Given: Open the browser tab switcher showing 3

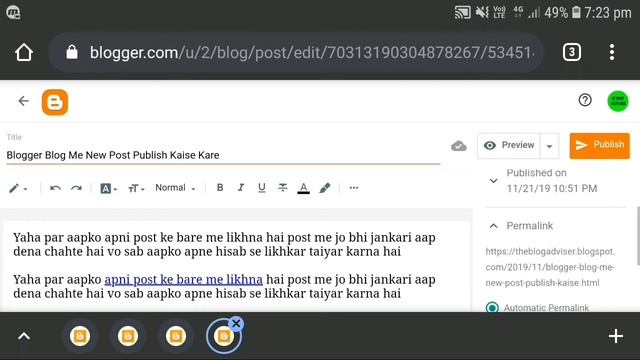Looking at the screenshot, I should [x=571, y=52].
